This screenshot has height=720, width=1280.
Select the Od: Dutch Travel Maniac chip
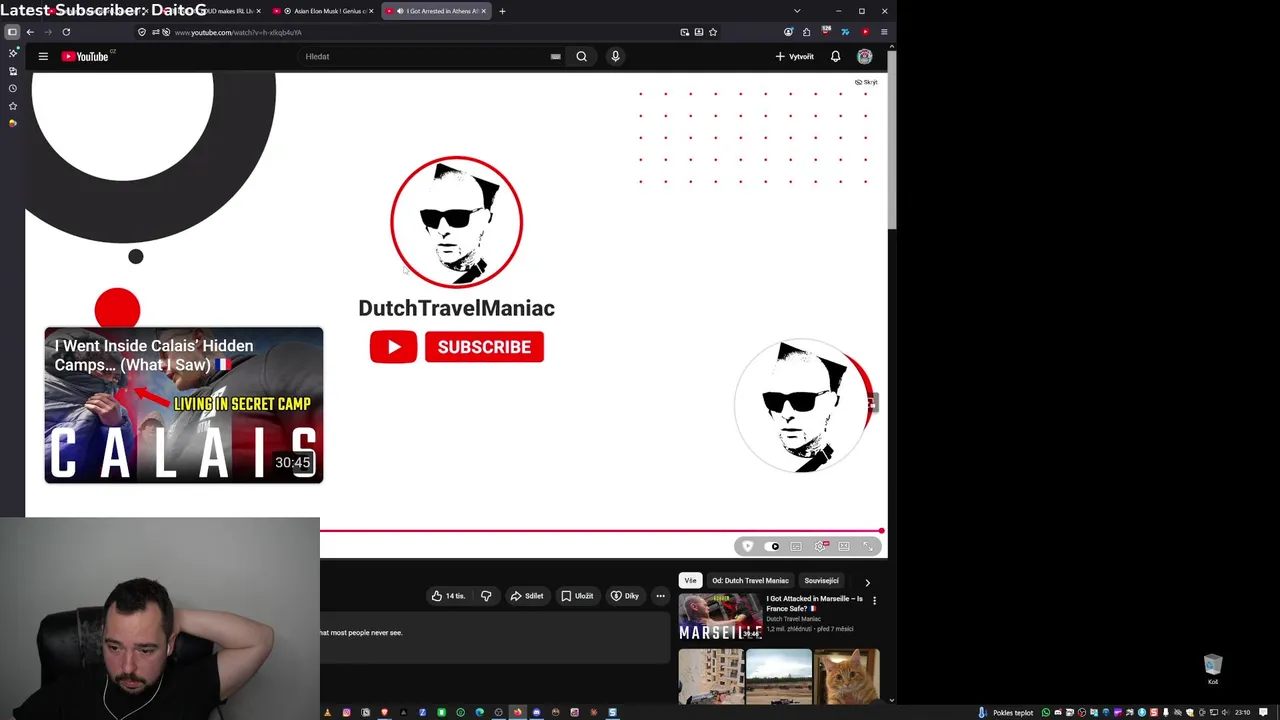point(750,580)
